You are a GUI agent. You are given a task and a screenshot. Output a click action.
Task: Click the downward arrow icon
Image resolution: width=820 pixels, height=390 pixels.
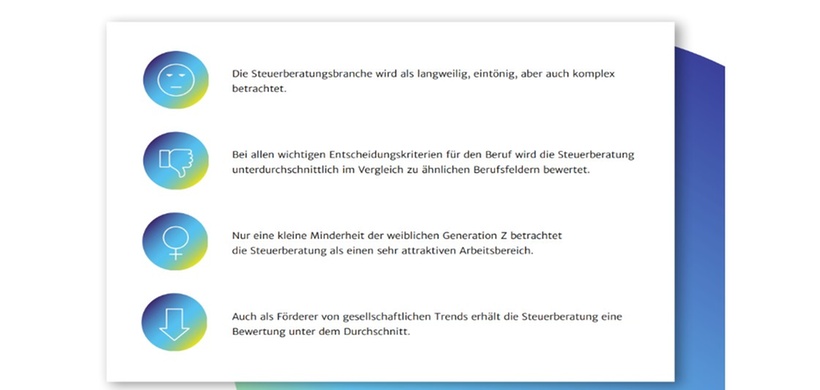174,322
